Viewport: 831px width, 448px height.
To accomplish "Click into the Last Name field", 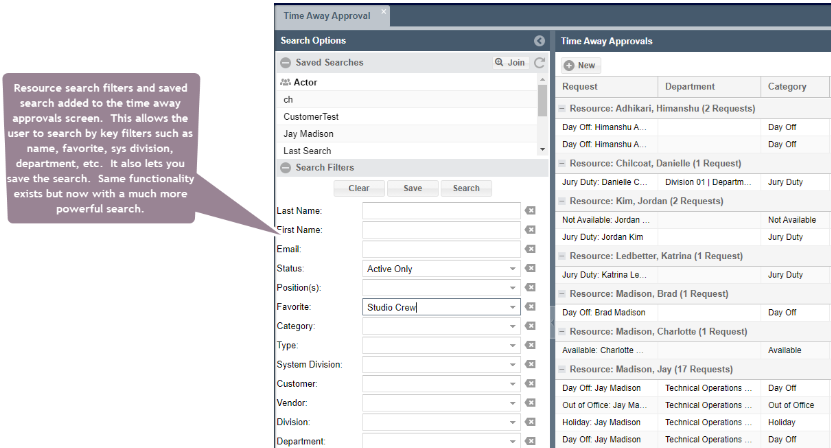I will tap(441, 210).
